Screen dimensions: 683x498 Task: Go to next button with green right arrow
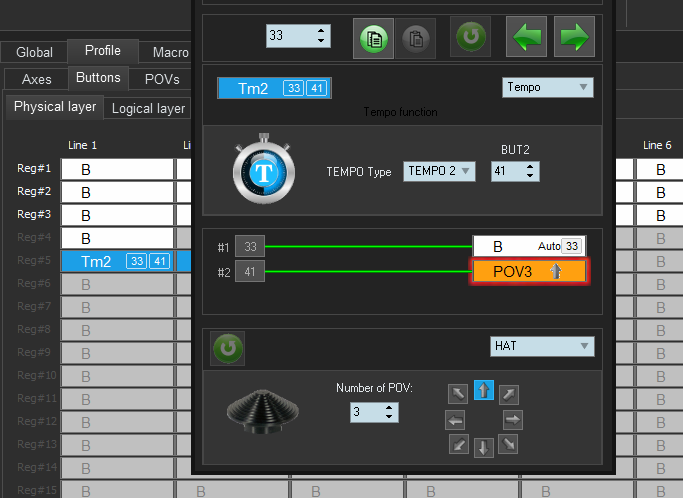coord(574,37)
